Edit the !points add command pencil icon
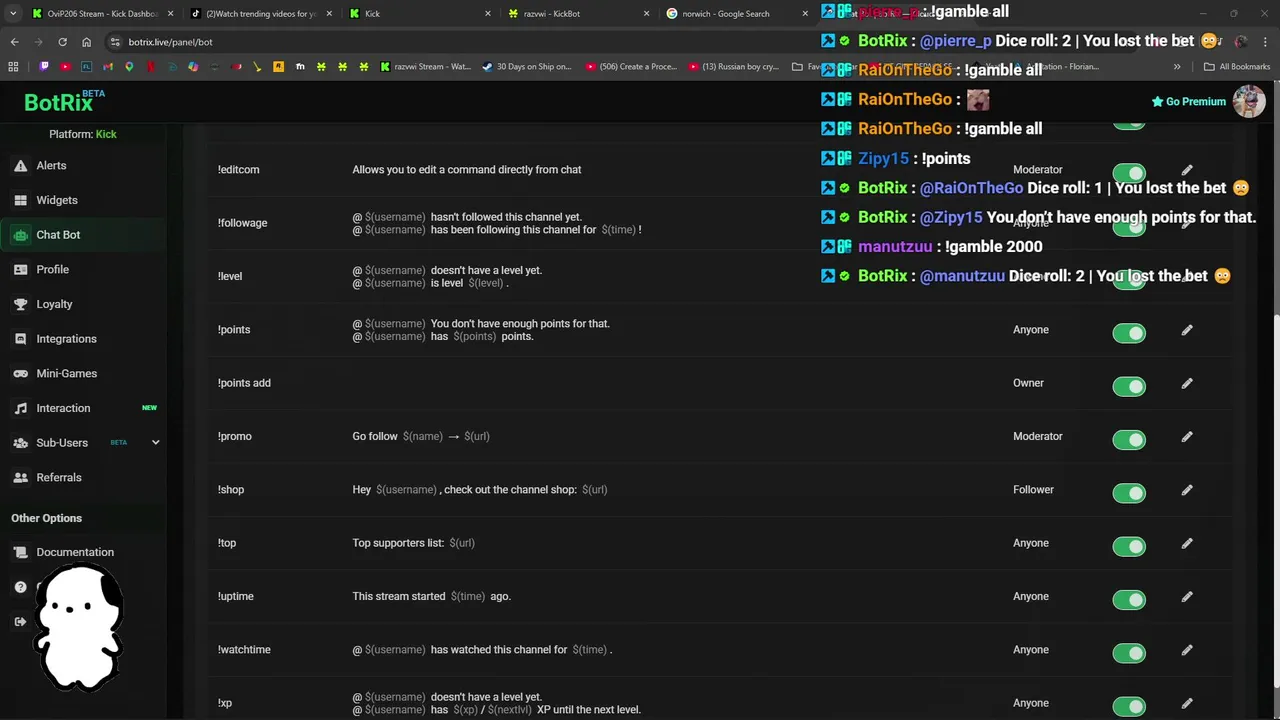The width and height of the screenshot is (1280, 720). point(1187,383)
